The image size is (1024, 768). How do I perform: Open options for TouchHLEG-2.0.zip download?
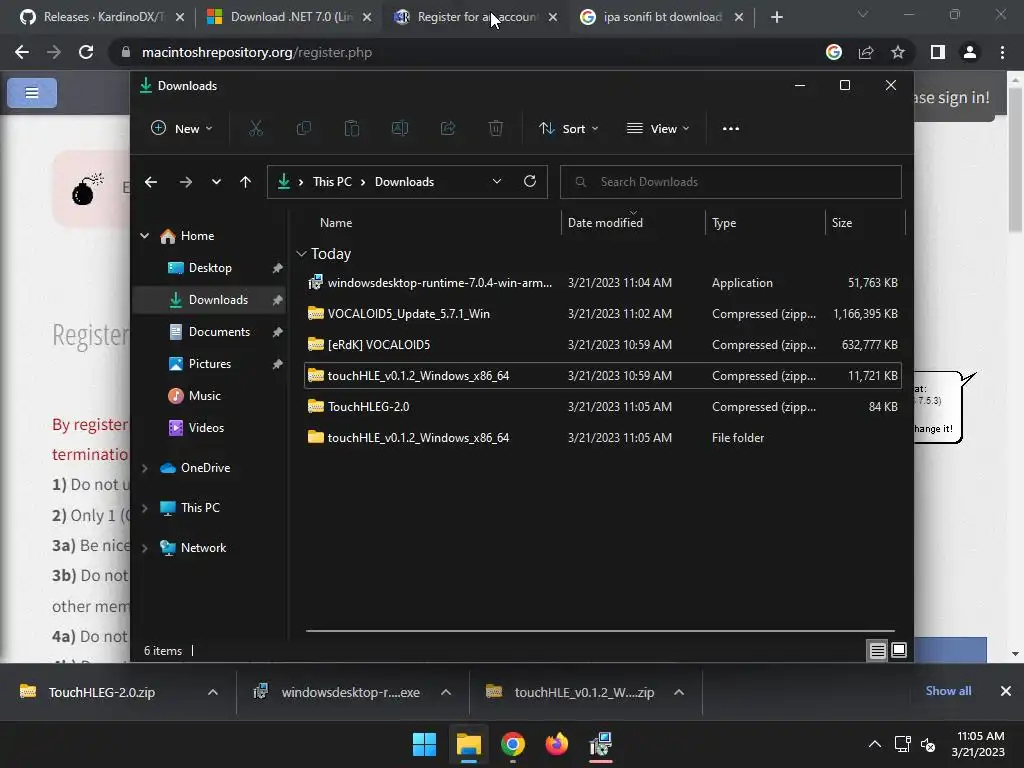tap(213, 692)
